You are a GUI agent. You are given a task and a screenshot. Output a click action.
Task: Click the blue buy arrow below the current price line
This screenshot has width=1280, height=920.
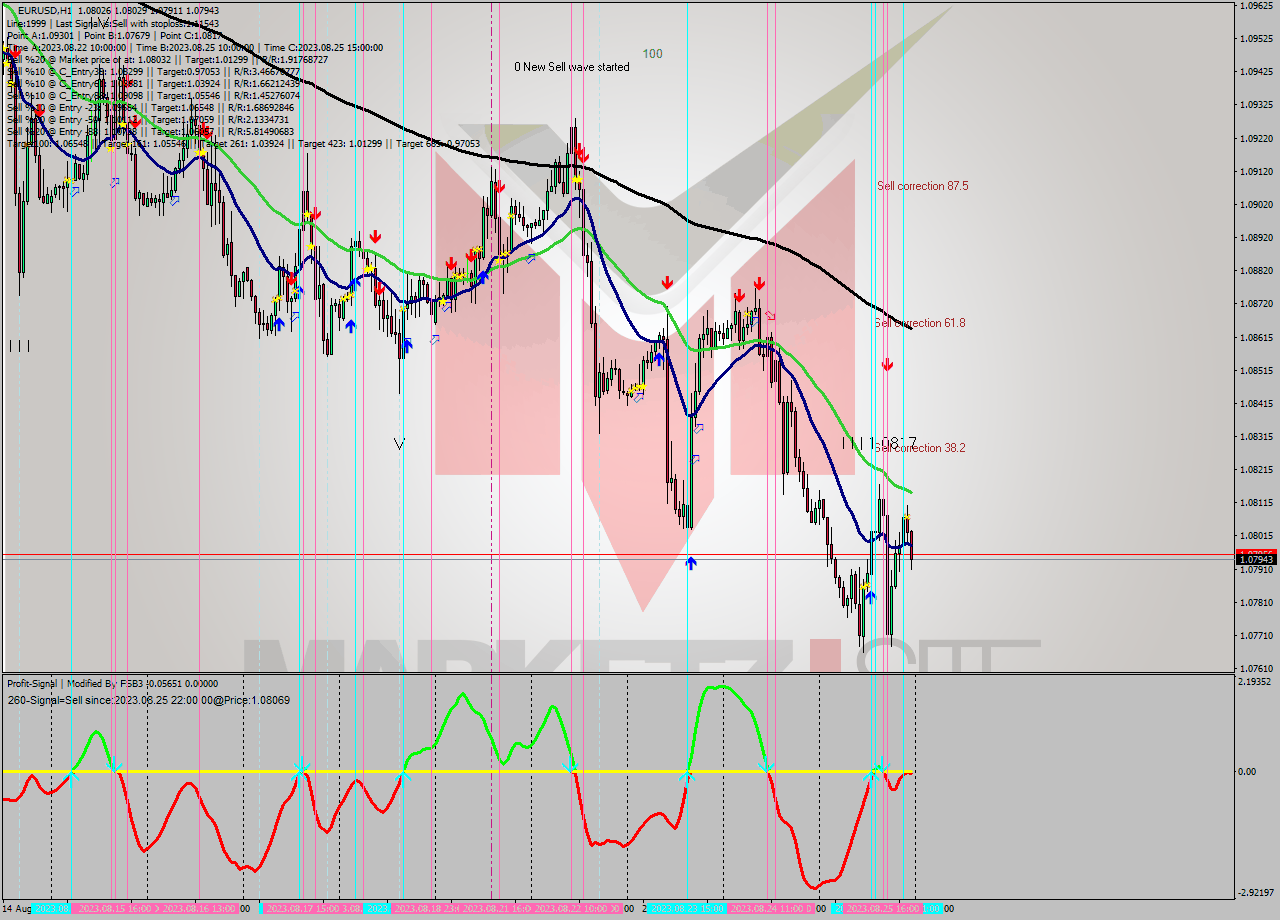click(x=691, y=562)
